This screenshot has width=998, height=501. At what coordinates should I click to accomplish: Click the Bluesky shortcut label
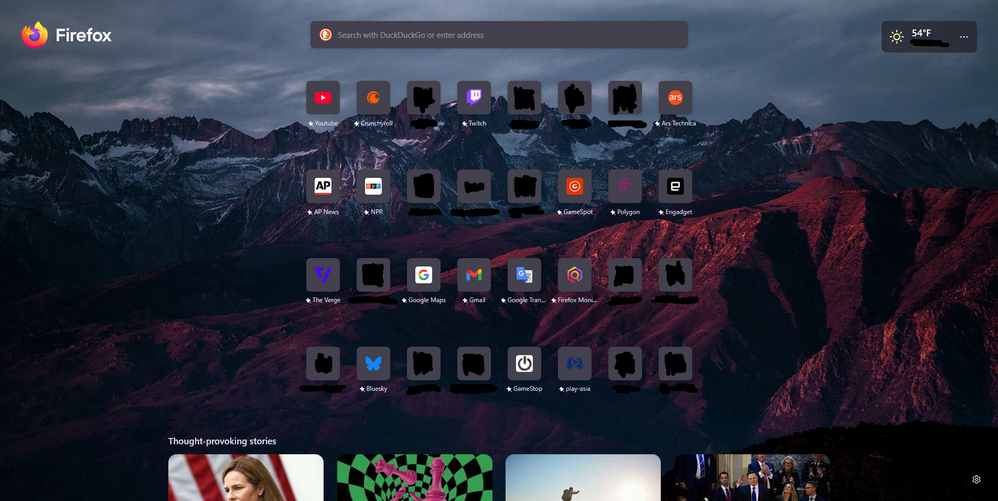[x=376, y=388]
